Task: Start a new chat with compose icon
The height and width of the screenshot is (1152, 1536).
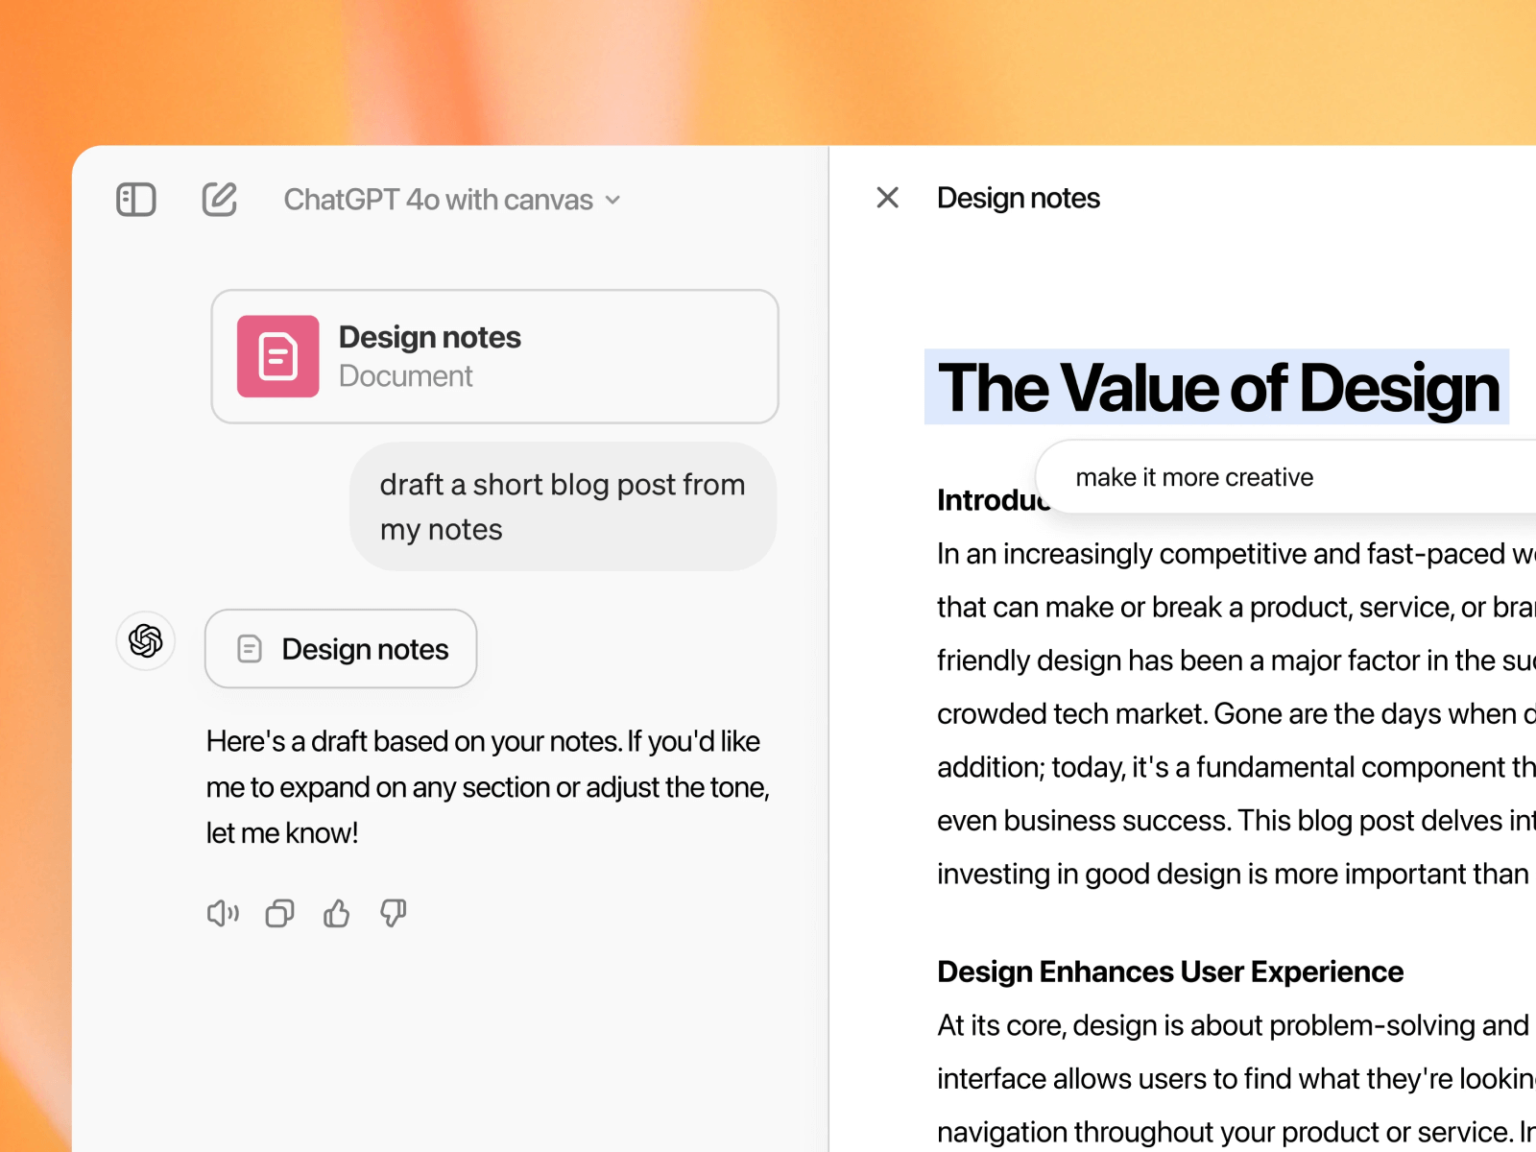Action: 219,200
